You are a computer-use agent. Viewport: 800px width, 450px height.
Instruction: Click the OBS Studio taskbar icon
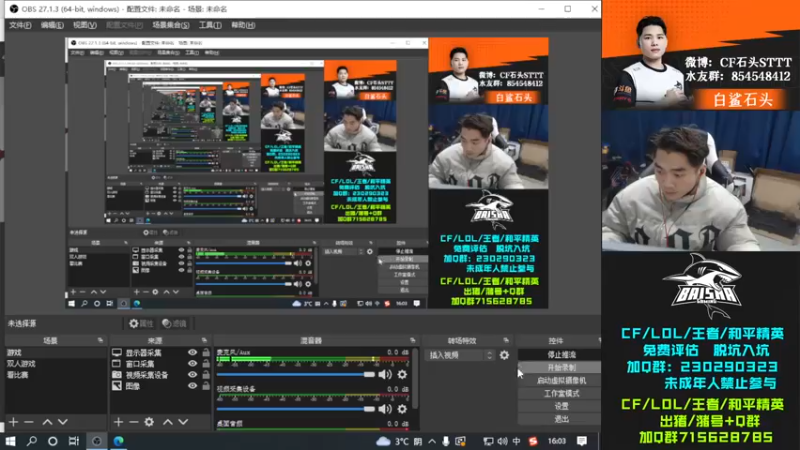click(96, 441)
